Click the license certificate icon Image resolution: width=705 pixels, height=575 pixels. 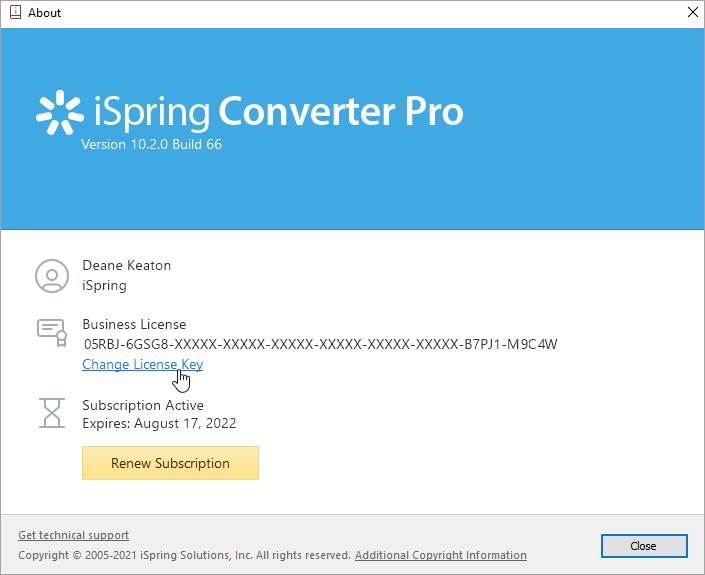[52, 333]
